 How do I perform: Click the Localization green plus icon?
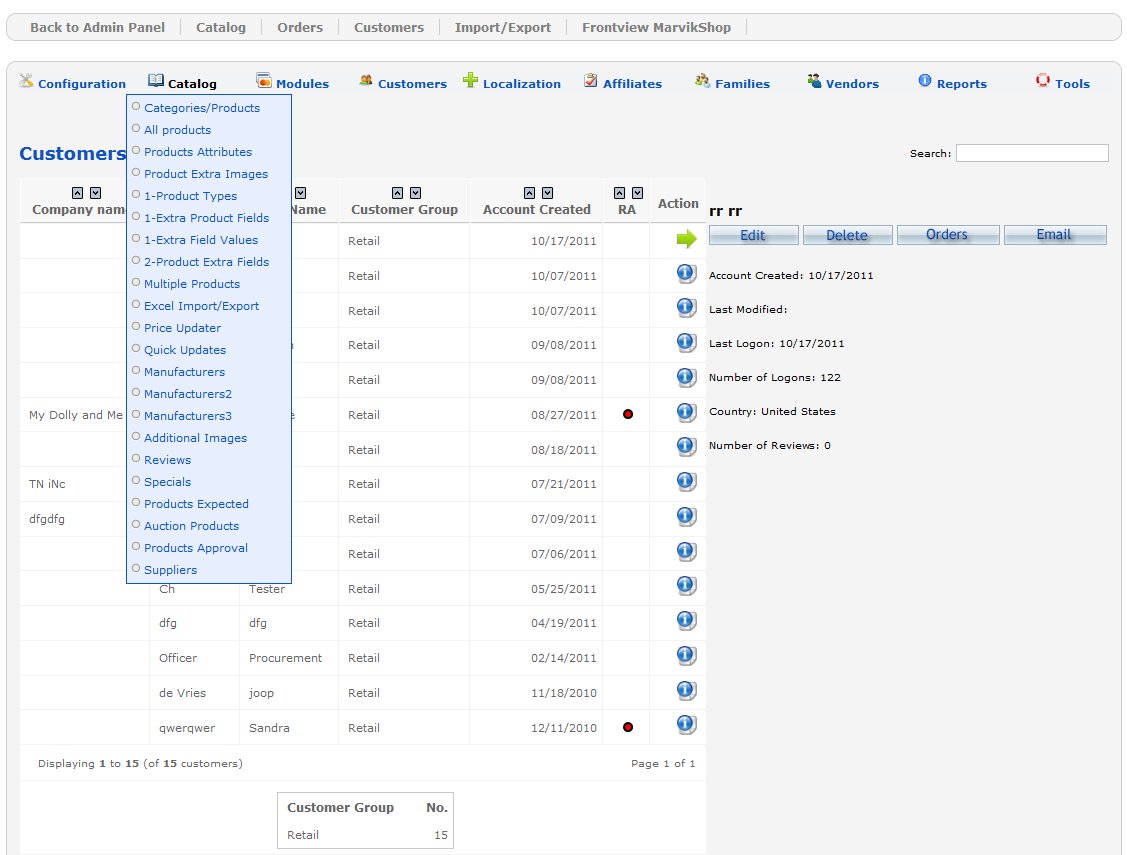point(470,80)
